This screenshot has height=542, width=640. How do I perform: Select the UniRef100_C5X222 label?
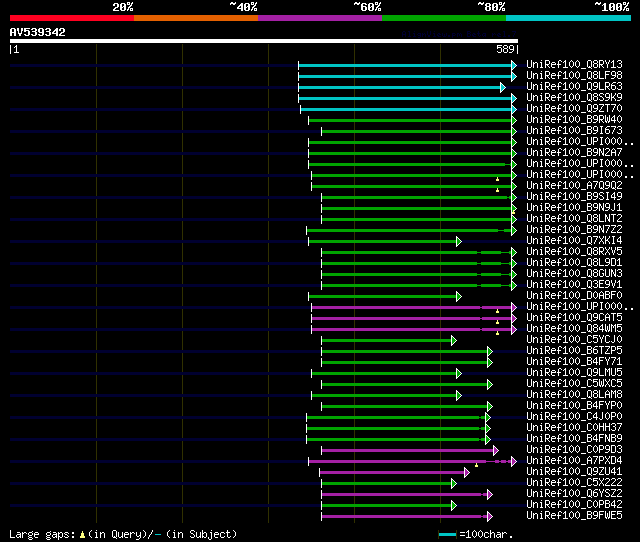coord(574,483)
